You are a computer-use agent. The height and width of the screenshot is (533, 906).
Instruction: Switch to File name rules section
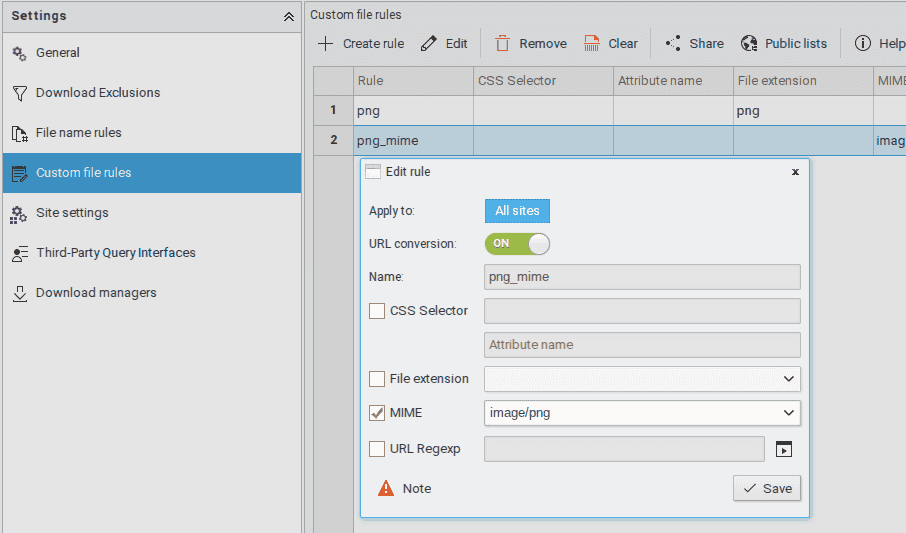pos(152,132)
